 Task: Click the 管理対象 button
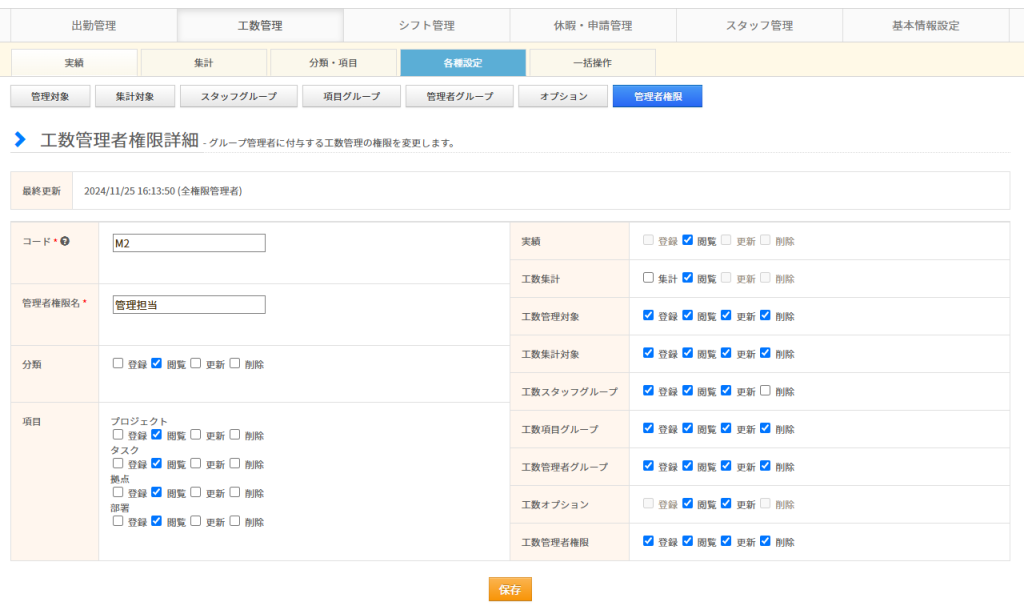pos(50,96)
